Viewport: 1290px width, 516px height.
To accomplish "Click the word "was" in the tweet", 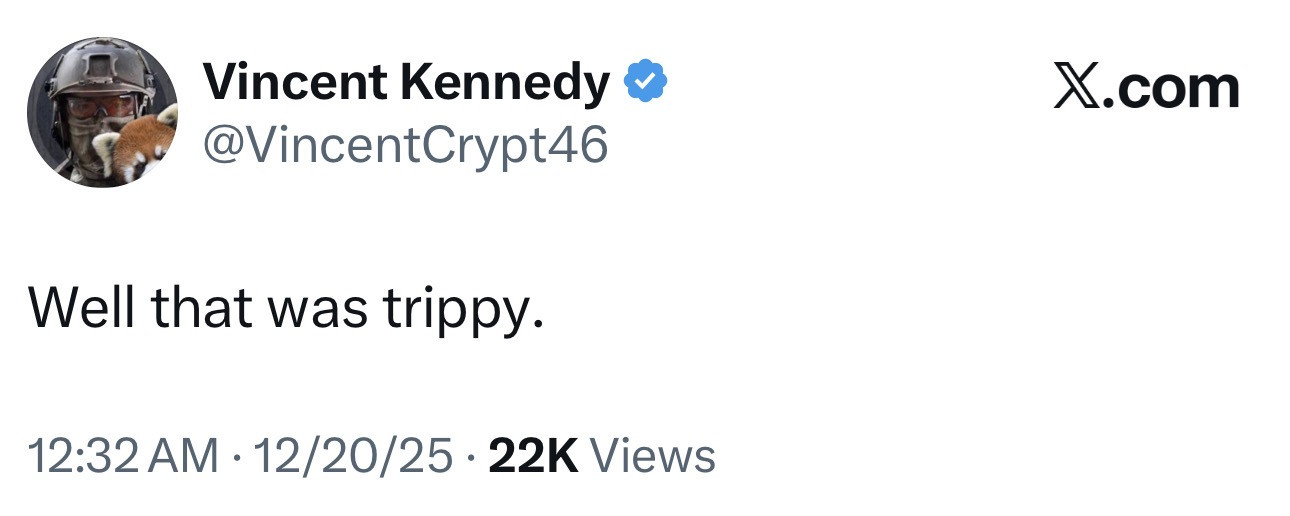I will pyautogui.click(x=316, y=312).
